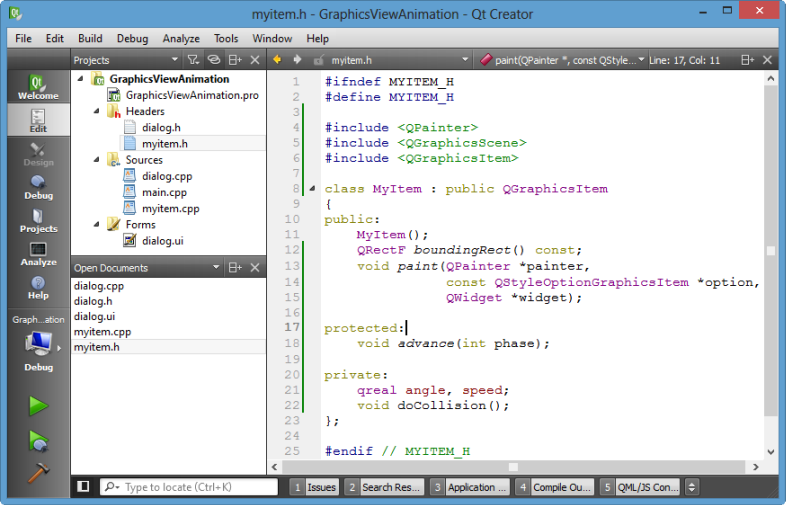This screenshot has height=505, width=786.
Task: Split the Open Documents pane
Action: (x=235, y=267)
